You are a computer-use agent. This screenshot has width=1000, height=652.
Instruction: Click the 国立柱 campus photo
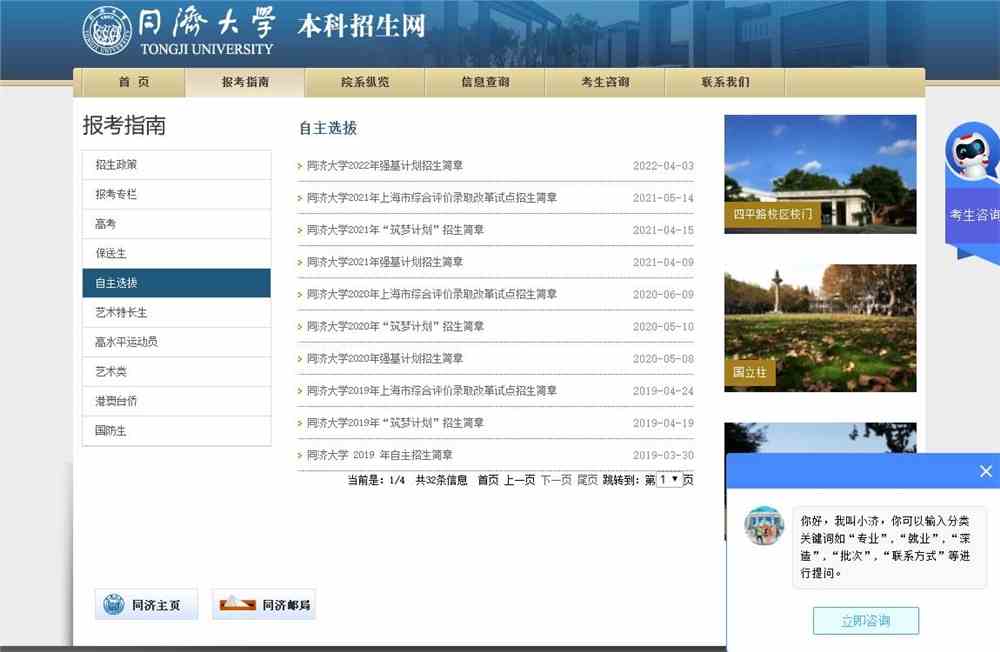tap(820, 328)
